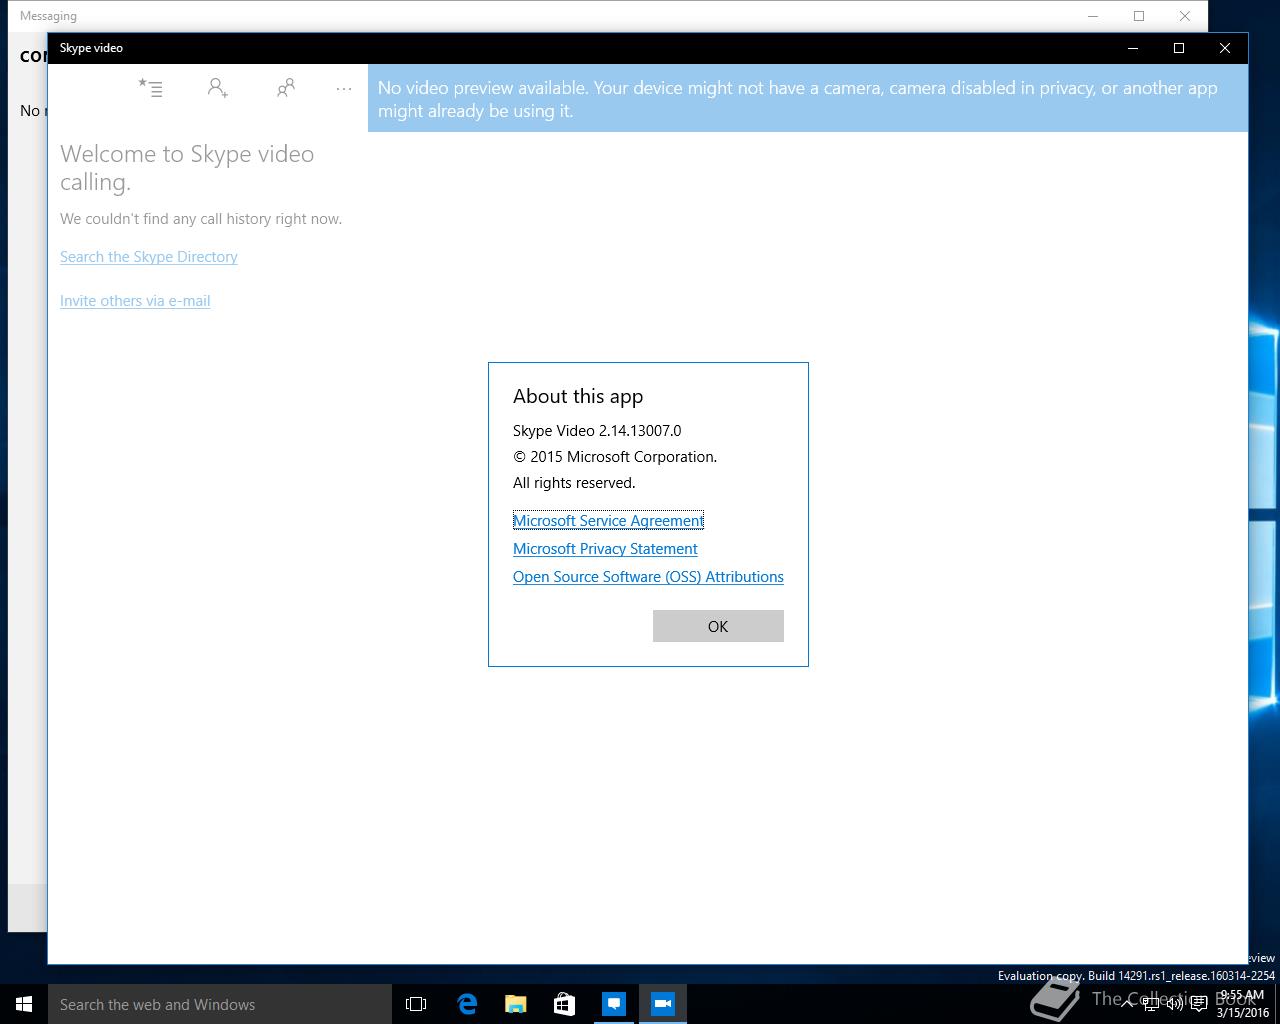Confirm the About dialog with OK
Screen dimensions: 1280x1024
pos(718,626)
